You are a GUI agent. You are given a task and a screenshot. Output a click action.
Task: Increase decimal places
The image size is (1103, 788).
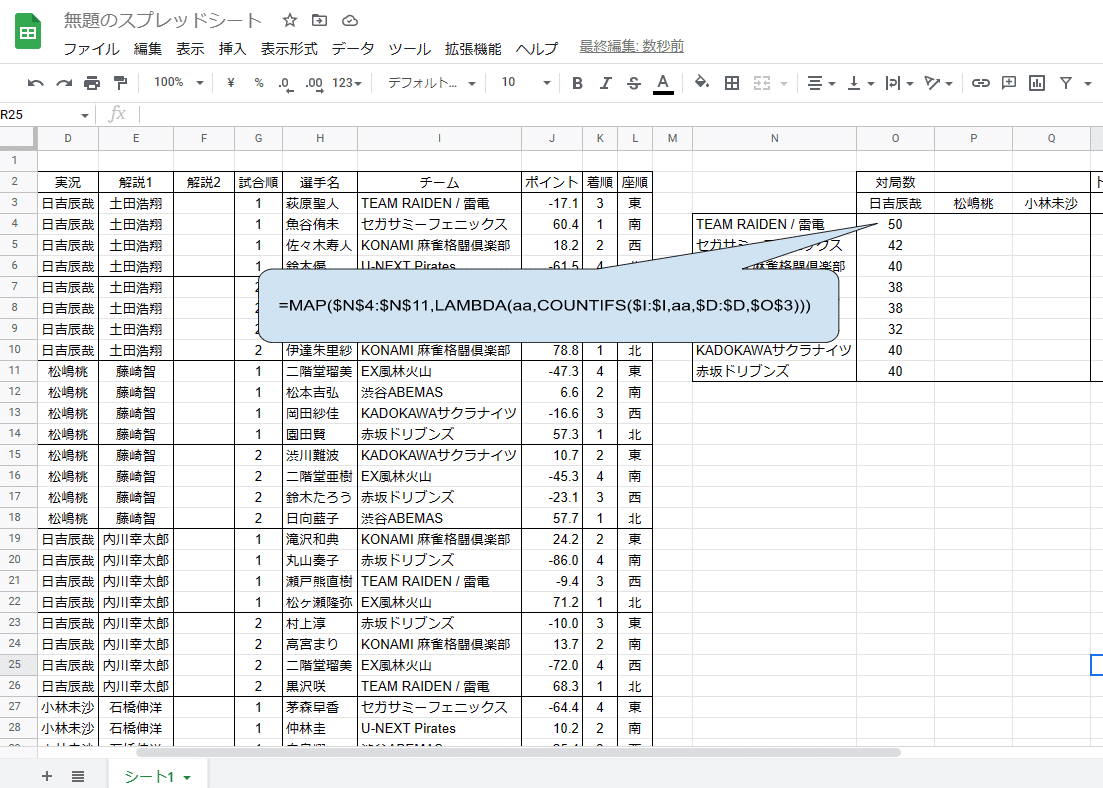pyautogui.click(x=314, y=83)
